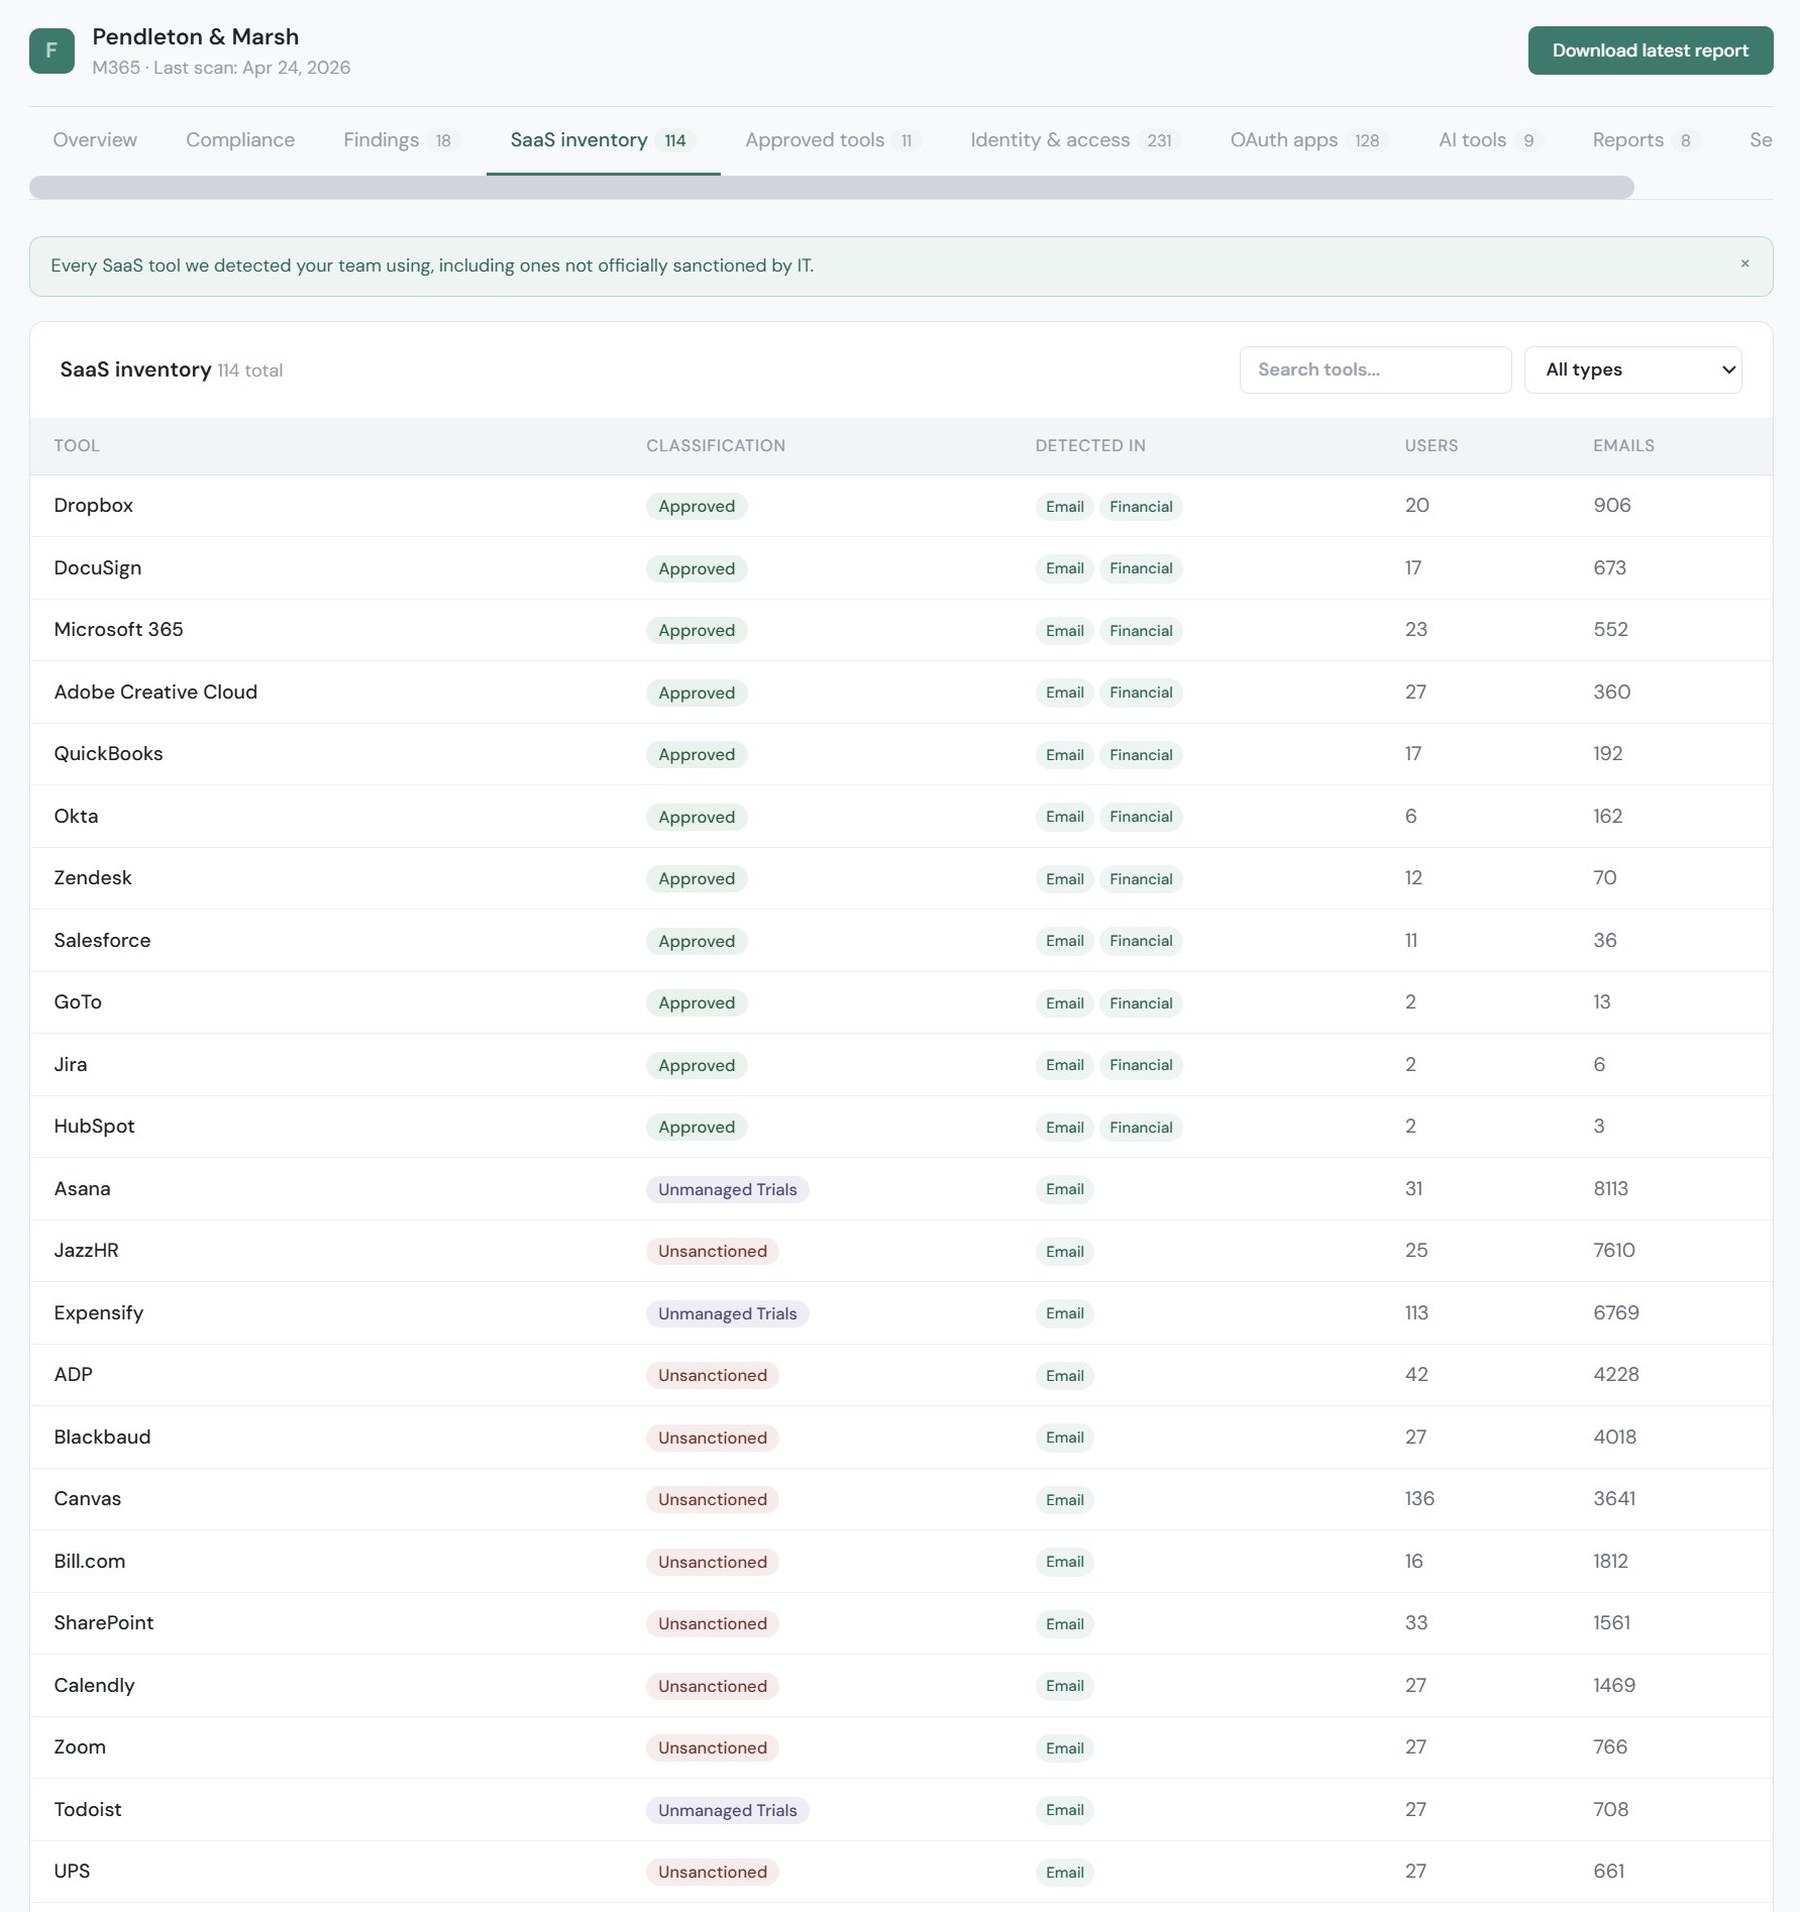1800x1912 pixels.
Task: Open the Compliance tab
Action: (x=240, y=140)
